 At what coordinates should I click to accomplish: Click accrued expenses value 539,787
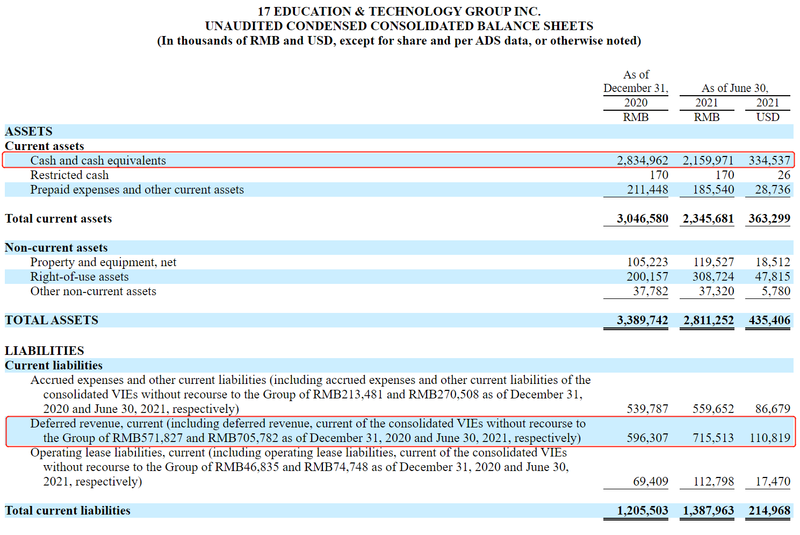pos(647,409)
